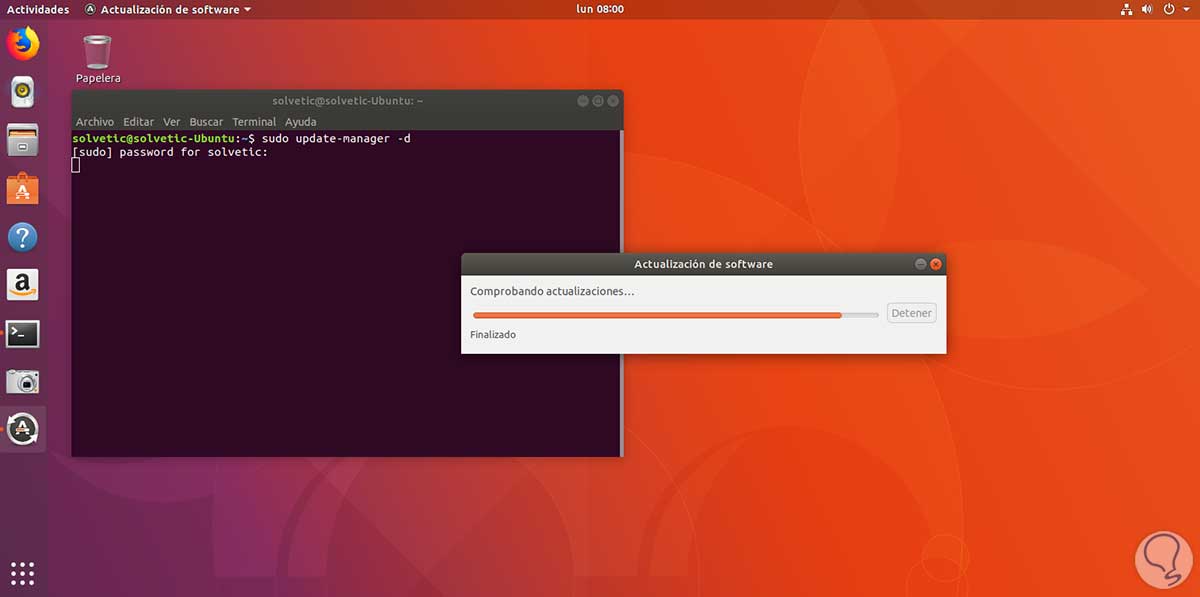Select the Software Updater icon in the dock
The height and width of the screenshot is (597, 1200).
(x=22, y=428)
